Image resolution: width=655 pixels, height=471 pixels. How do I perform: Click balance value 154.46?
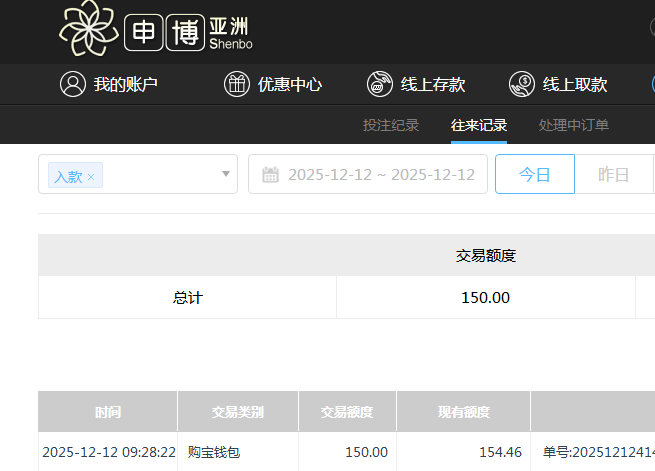(500, 452)
